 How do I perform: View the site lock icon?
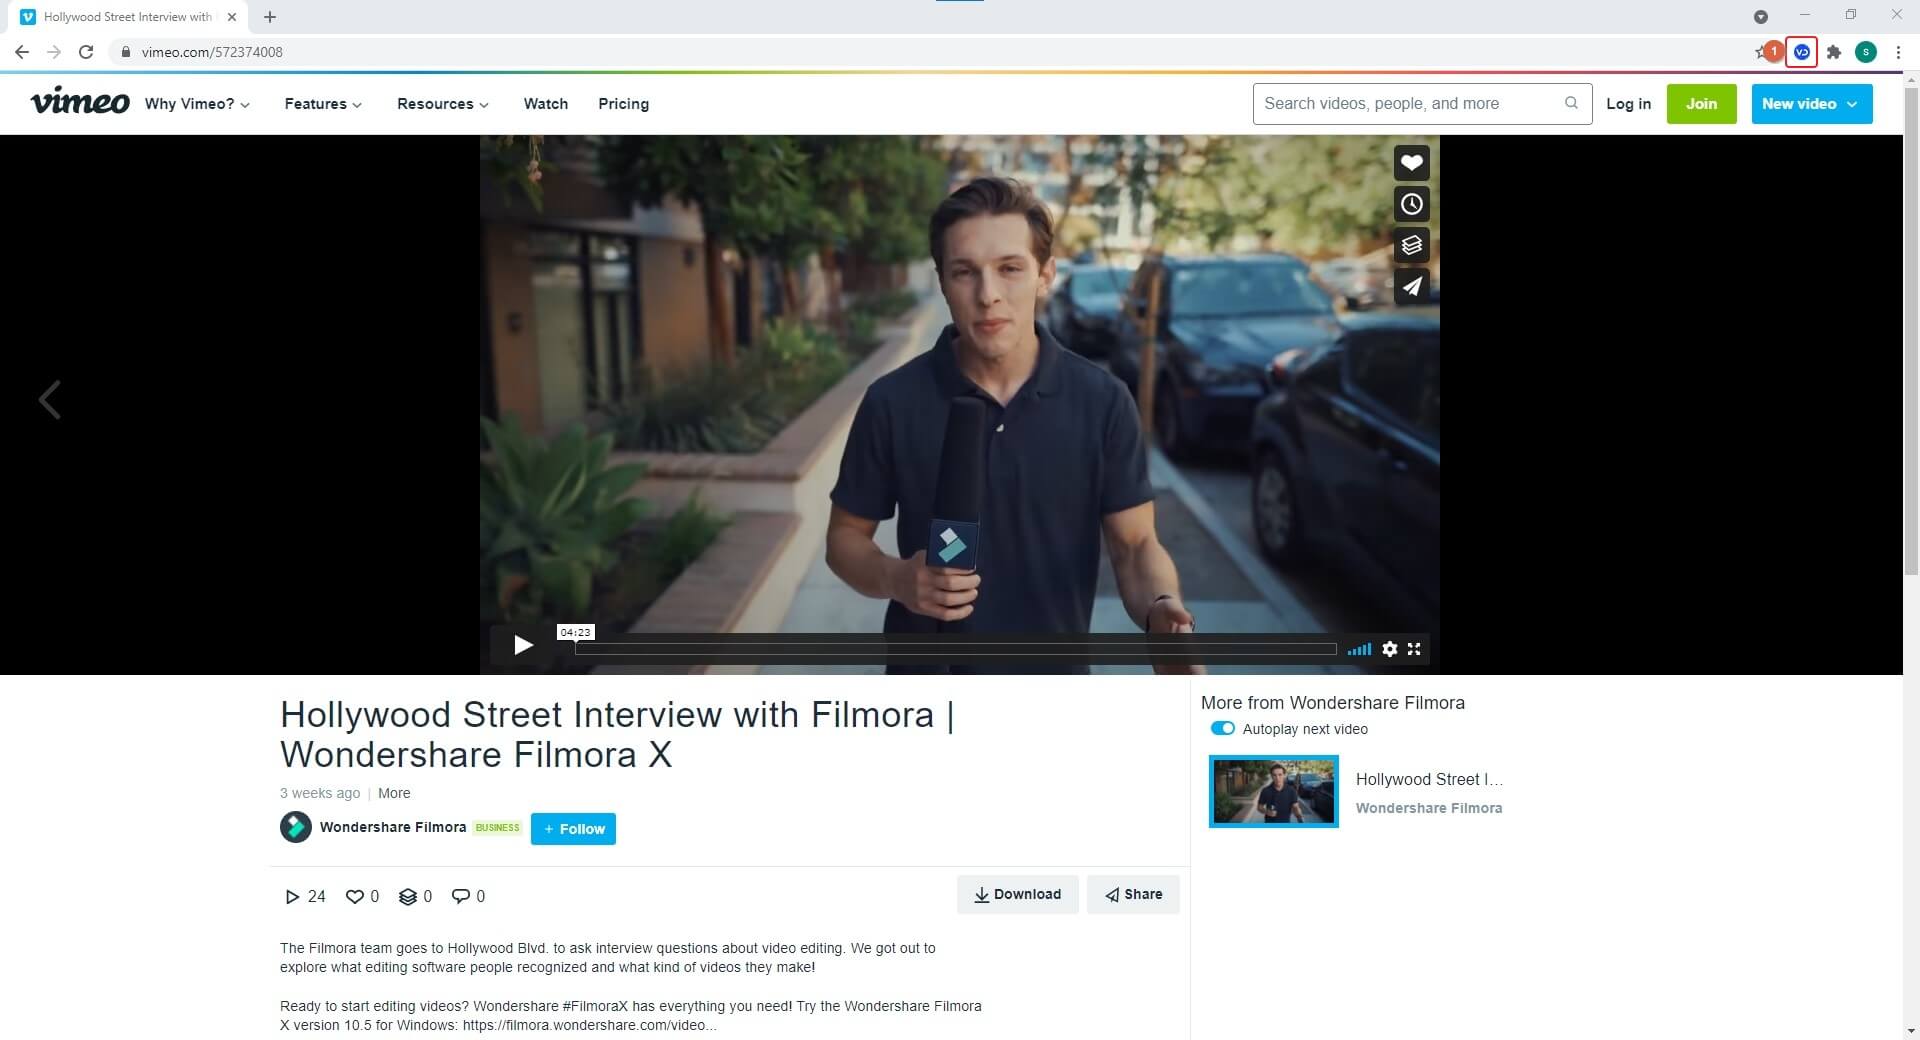pyautogui.click(x=126, y=52)
